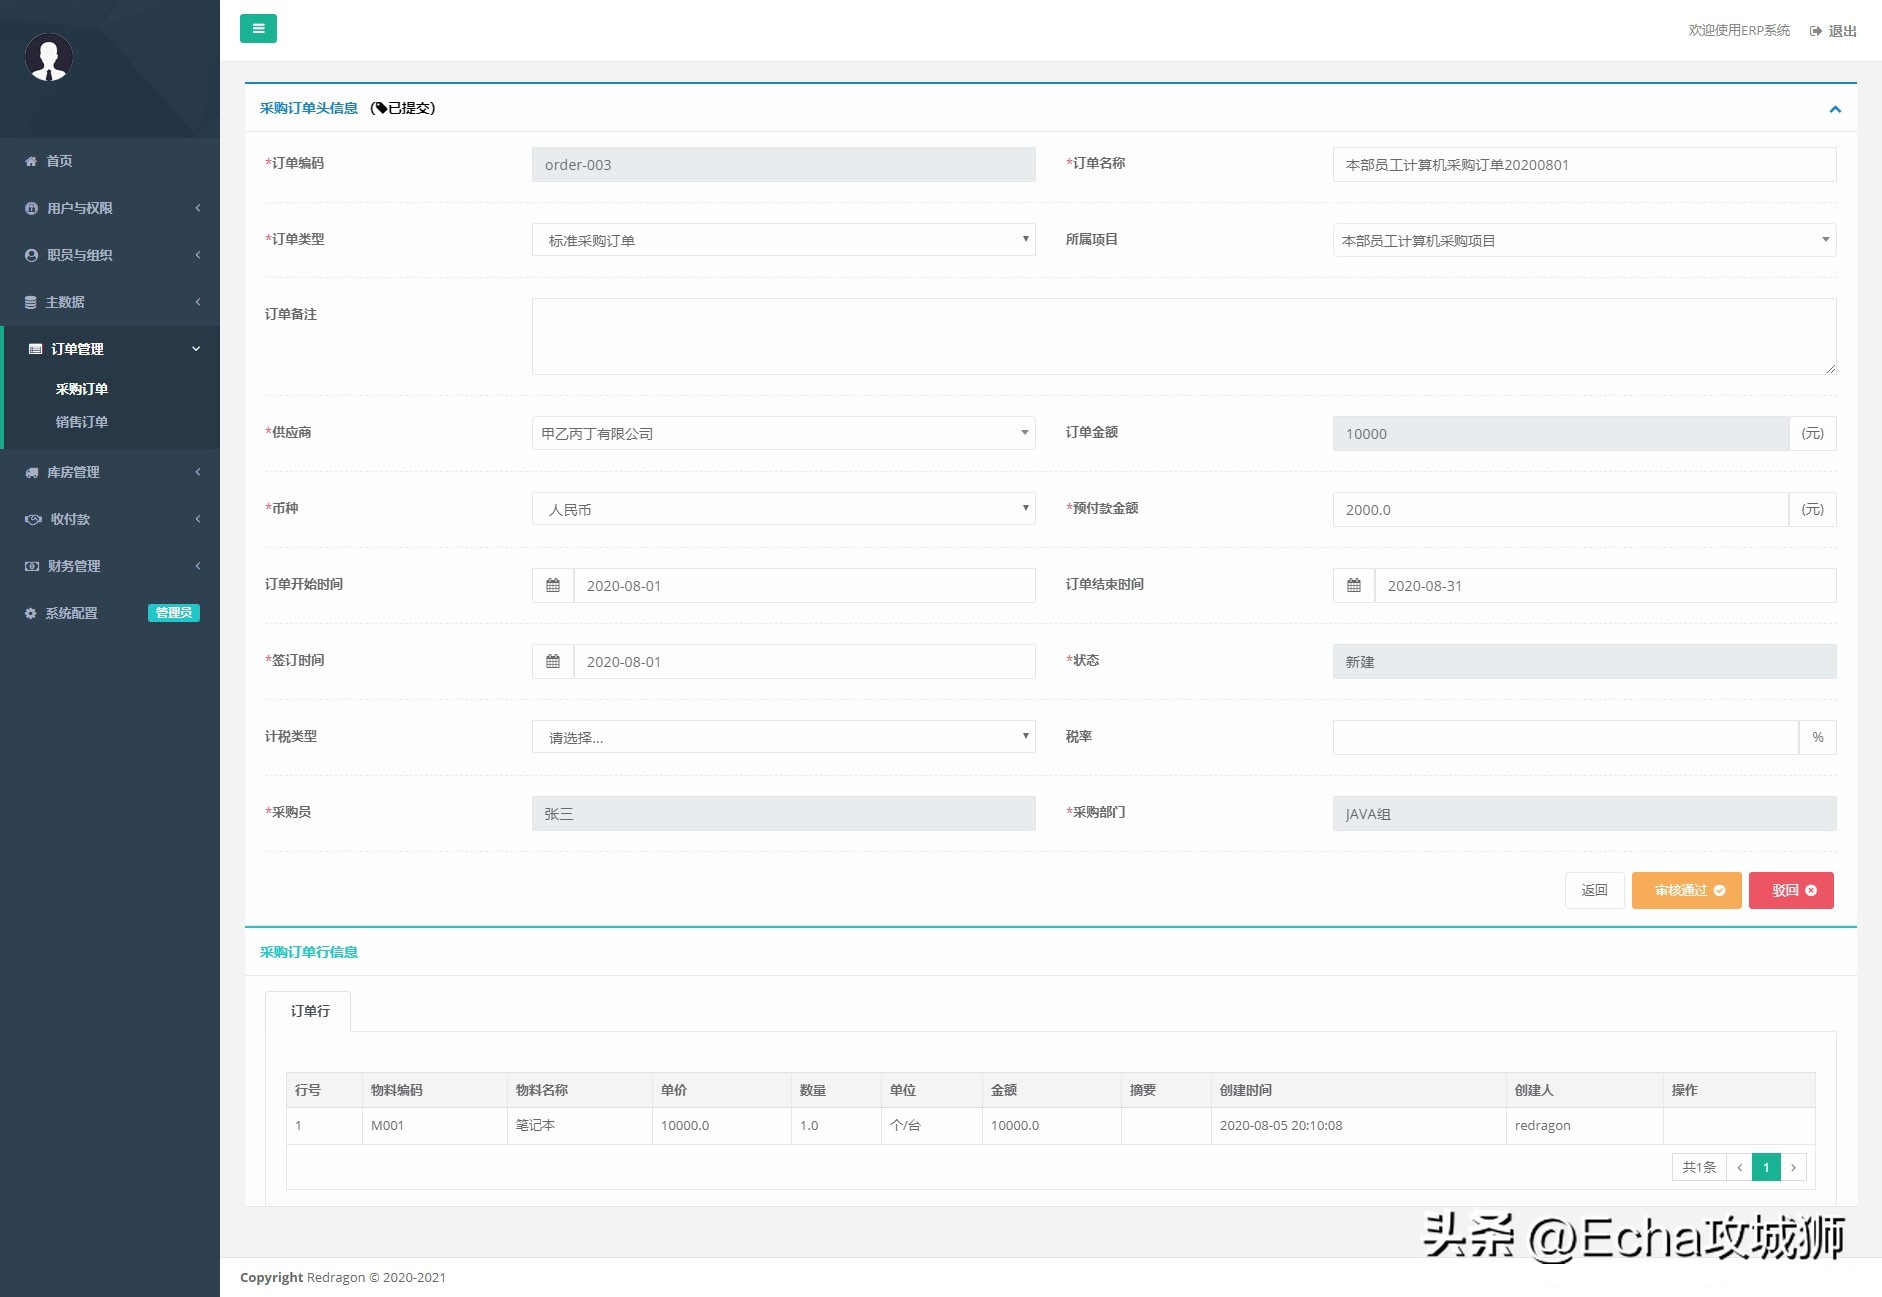Screen dimensions: 1882x1297
Task: Open calendar for 签订时间
Action: pos(553,661)
